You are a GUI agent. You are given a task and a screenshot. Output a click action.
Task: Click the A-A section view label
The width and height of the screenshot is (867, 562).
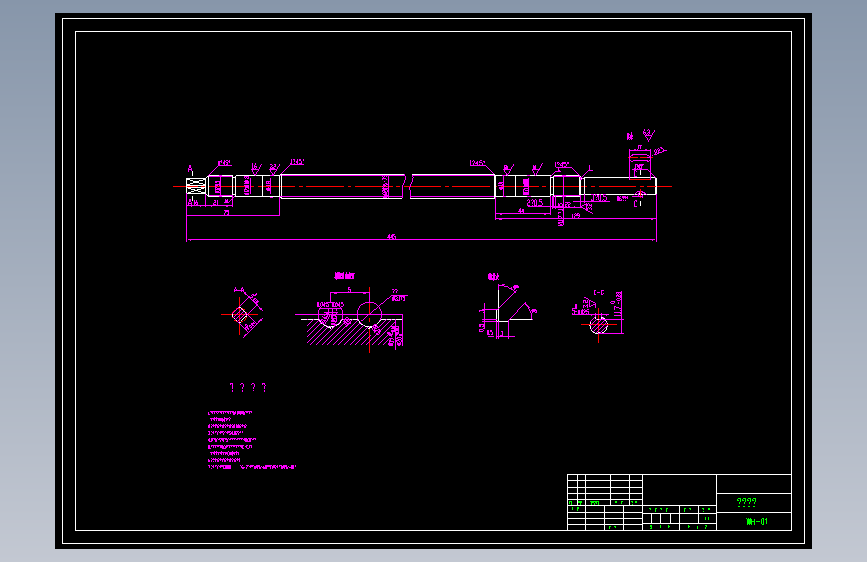[239, 289]
